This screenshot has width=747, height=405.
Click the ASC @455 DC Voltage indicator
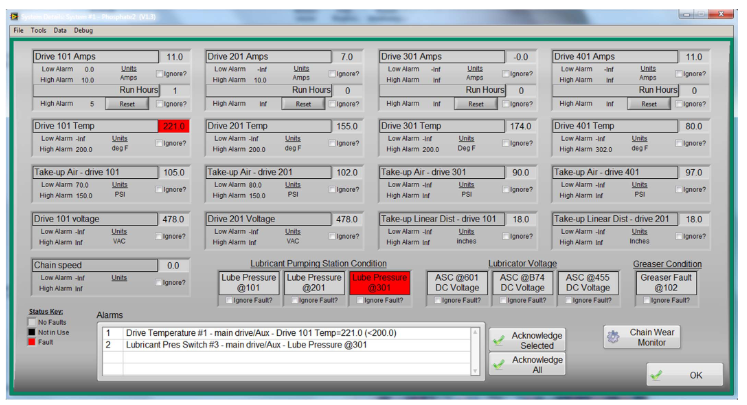588,283
